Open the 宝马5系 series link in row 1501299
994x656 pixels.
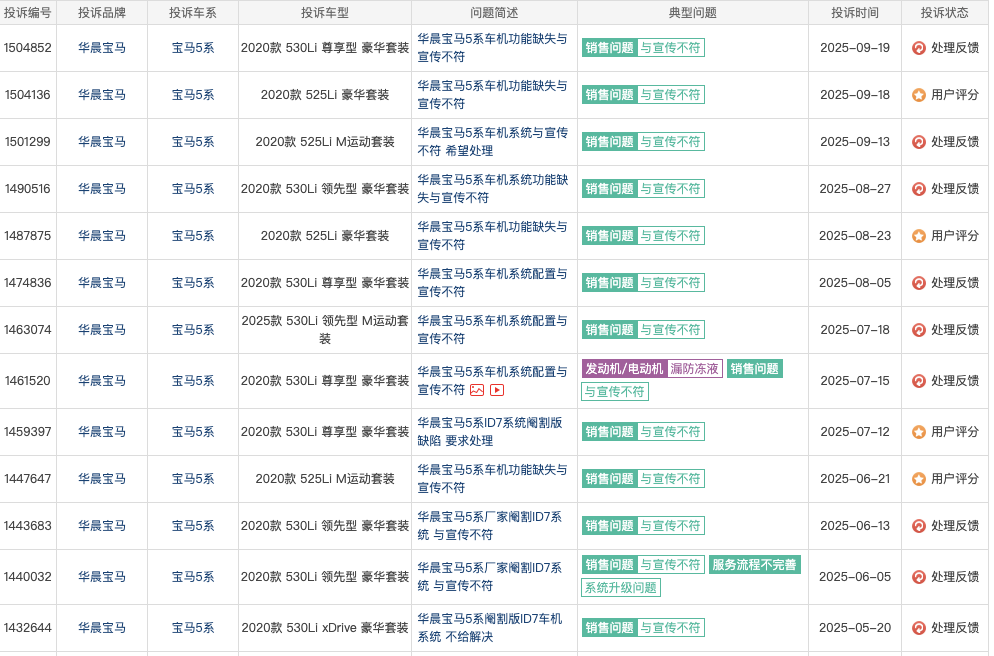(192, 142)
